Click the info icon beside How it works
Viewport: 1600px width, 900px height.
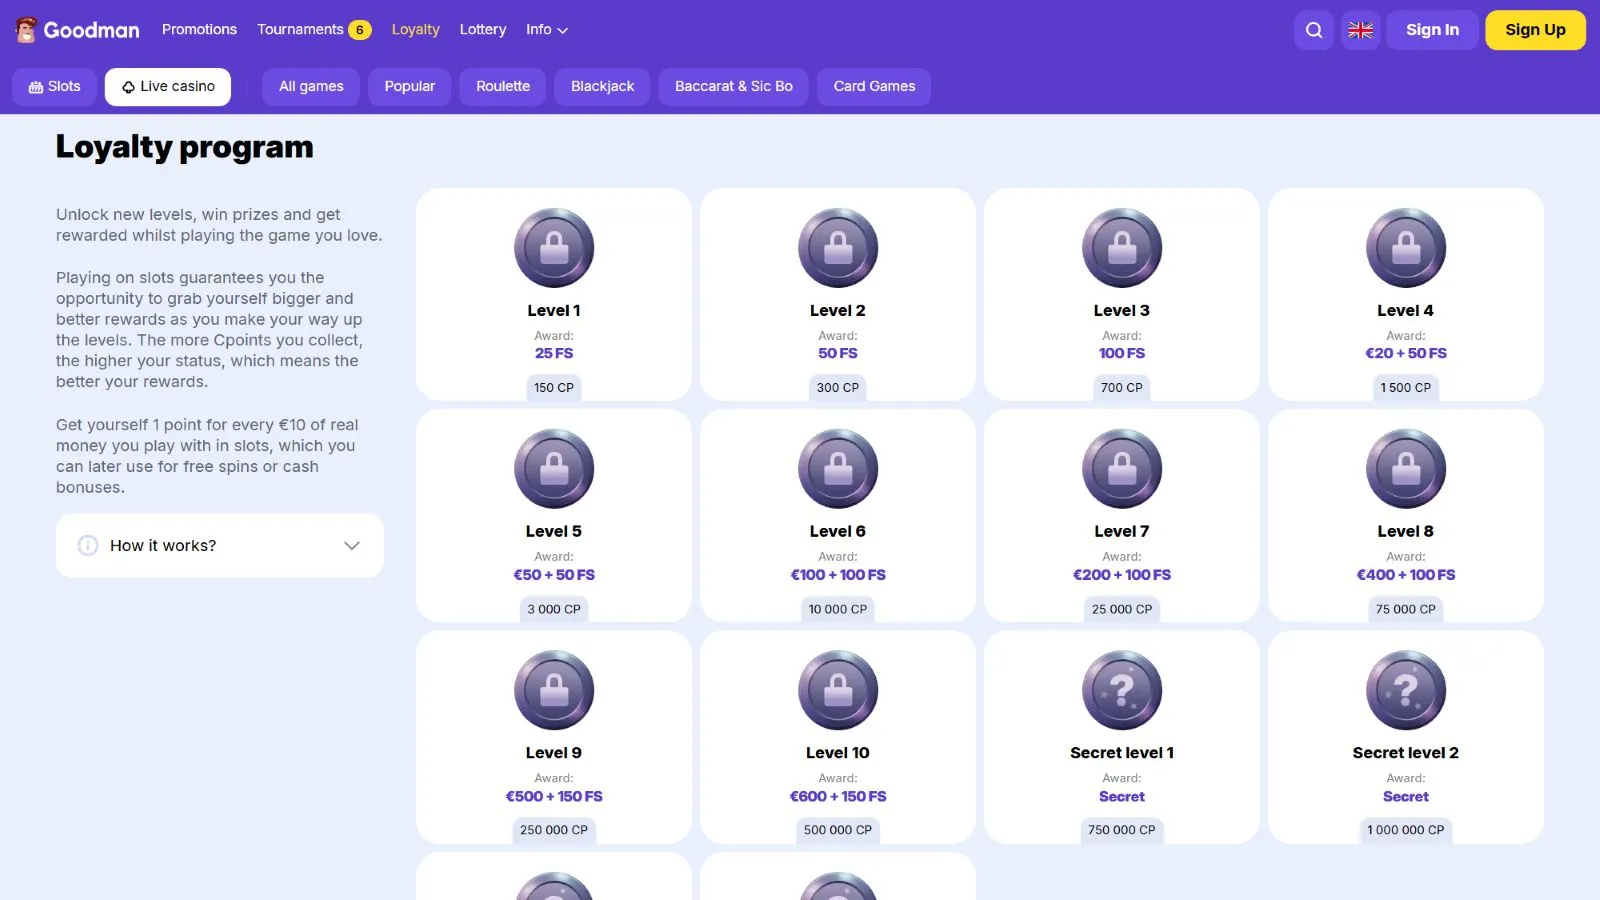[88, 545]
